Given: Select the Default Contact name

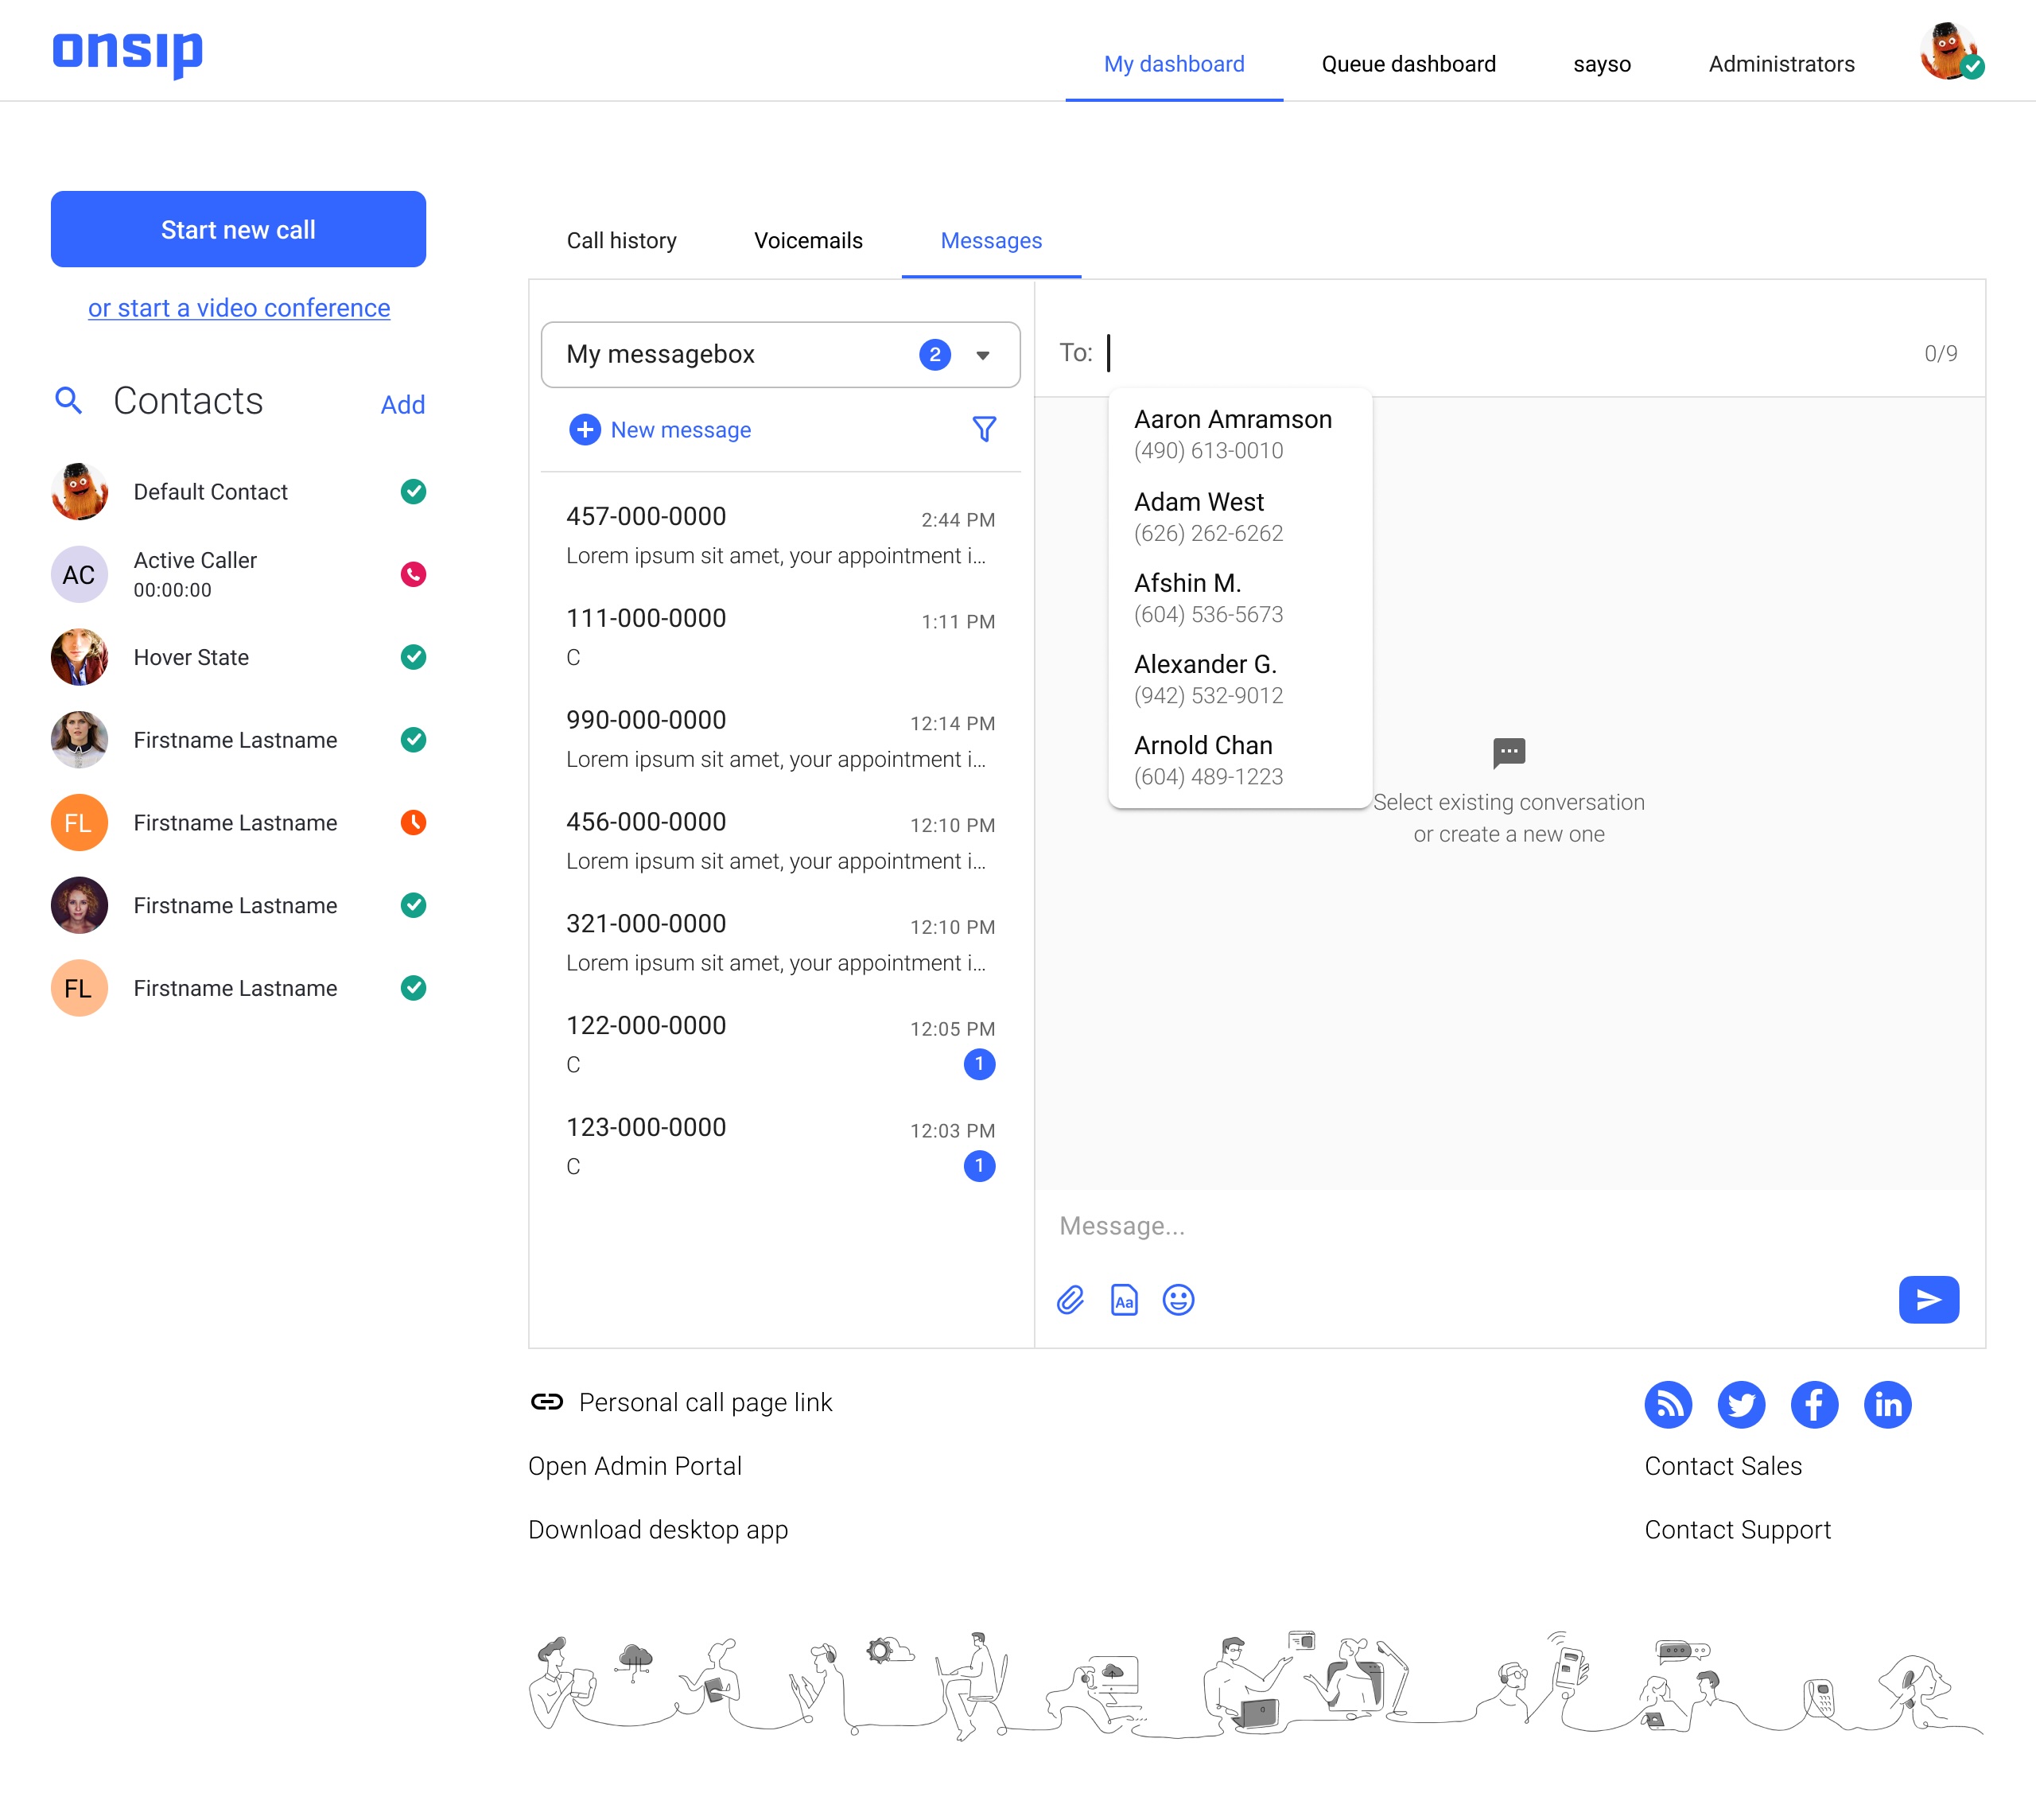Looking at the screenshot, I should point(210,492).
